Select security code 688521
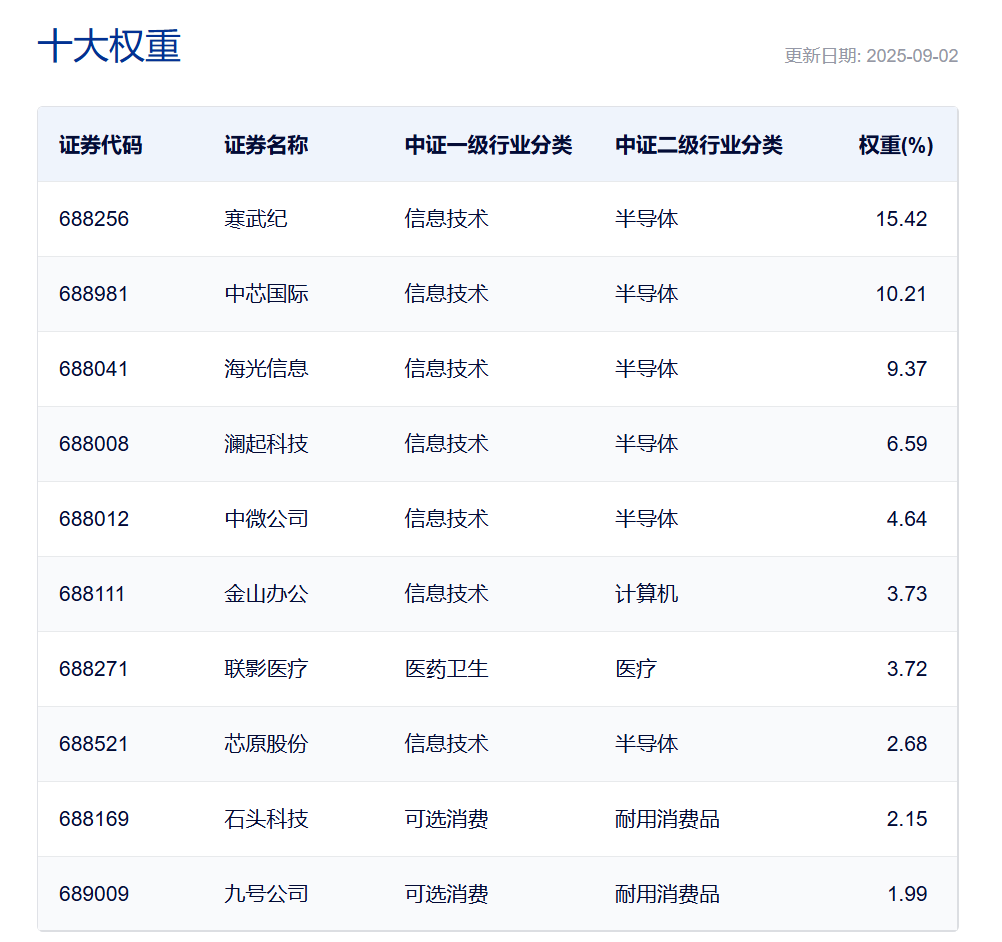 94,744
